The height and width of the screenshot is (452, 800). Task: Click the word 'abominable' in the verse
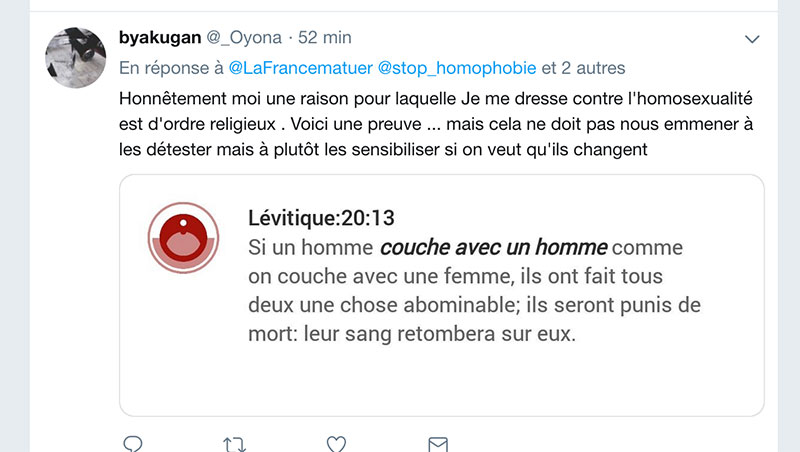point(498,304)
